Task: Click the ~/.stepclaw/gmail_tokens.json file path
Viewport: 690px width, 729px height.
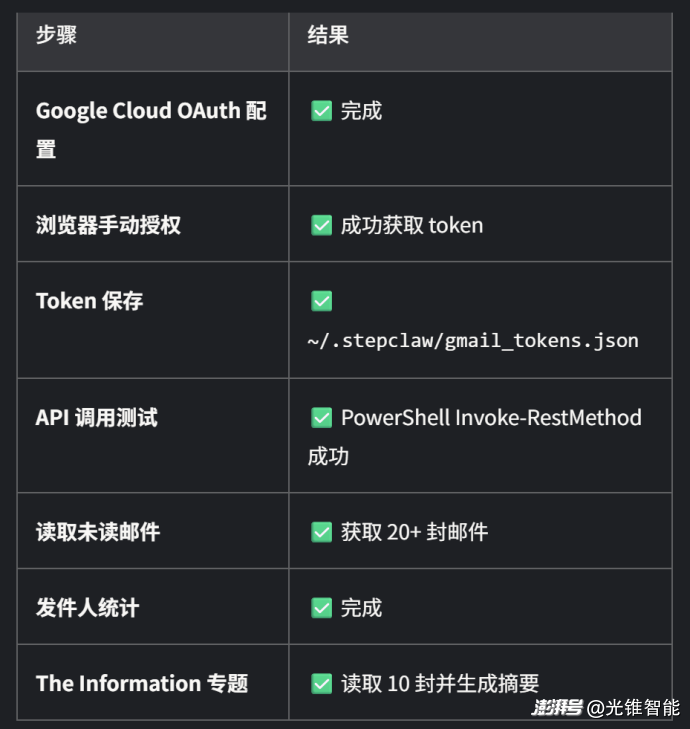Action: [x=473, y=340]
